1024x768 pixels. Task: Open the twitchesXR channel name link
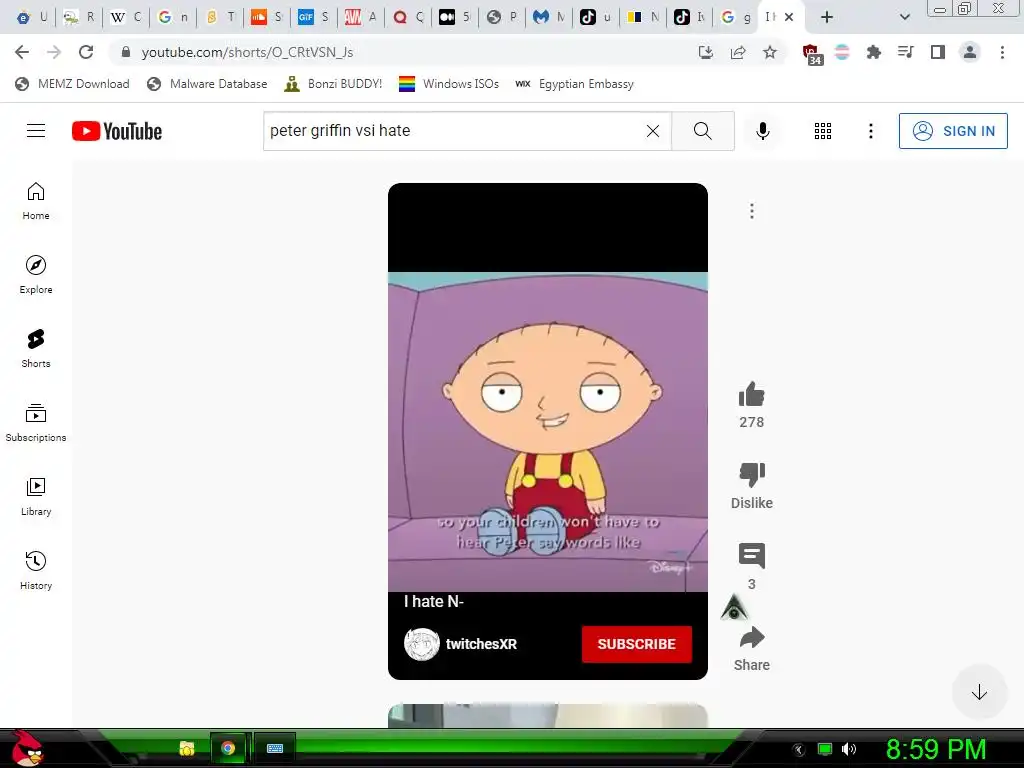click(481, 644)
